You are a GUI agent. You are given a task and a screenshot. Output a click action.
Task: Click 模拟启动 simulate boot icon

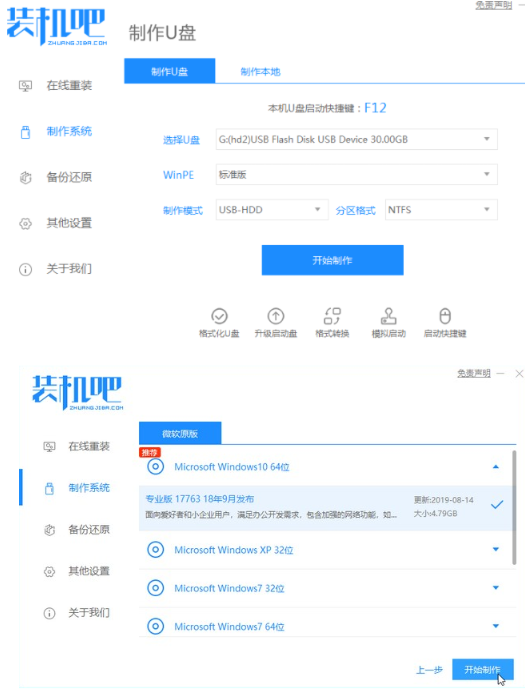click(x=388, y=316)
